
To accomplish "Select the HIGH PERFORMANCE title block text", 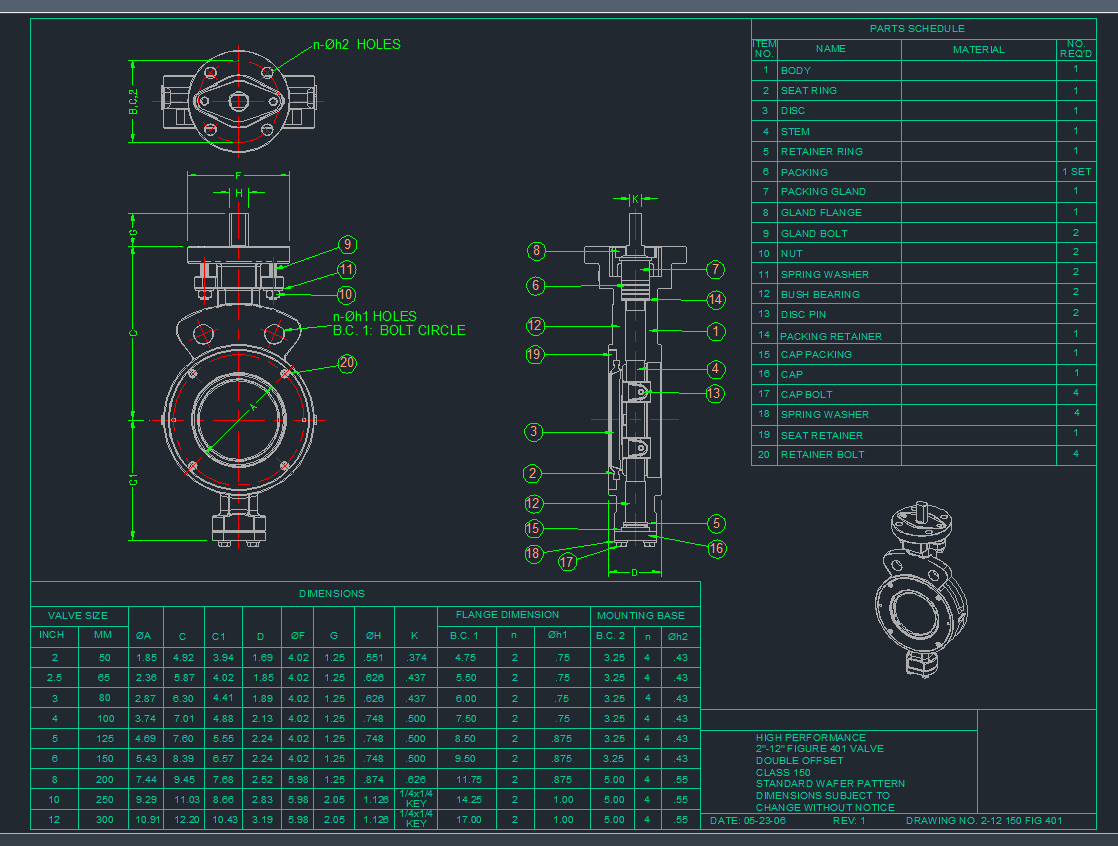I will point(811,737).
